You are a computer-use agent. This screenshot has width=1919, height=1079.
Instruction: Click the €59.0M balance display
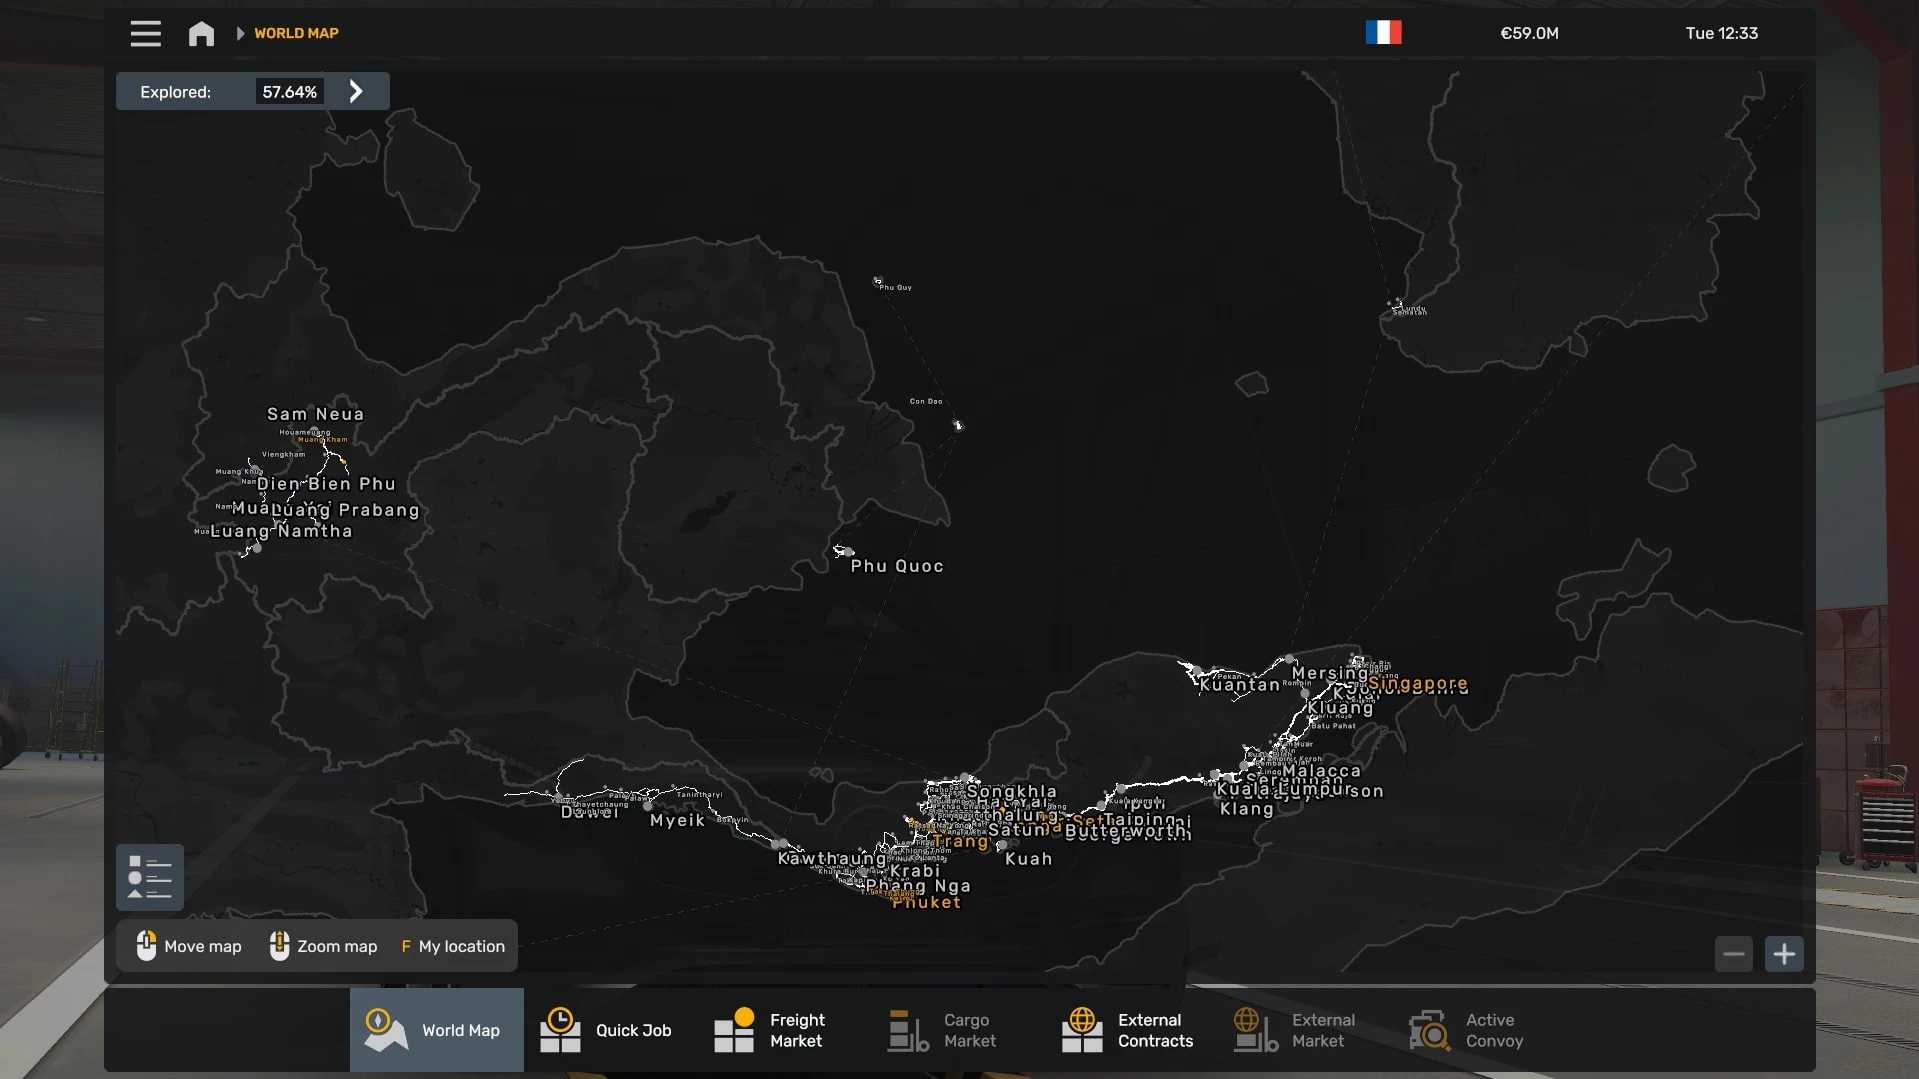(x=1529, y=33)
